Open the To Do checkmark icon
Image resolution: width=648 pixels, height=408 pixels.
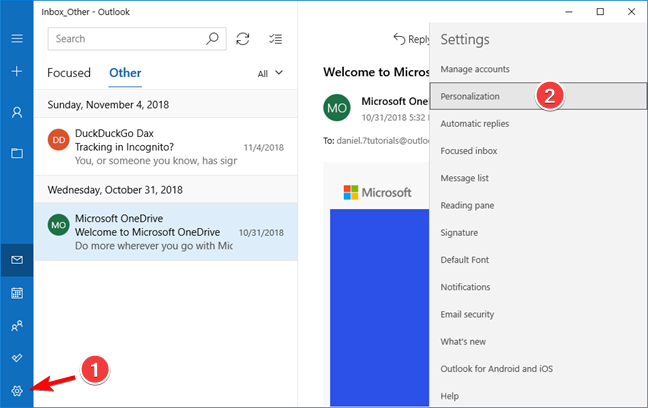17,358
